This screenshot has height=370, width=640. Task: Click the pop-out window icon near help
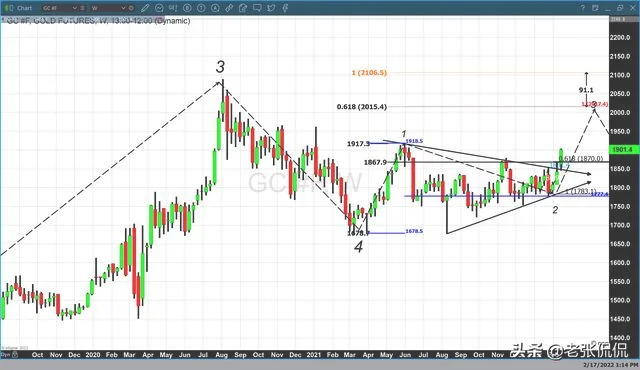(595, 8)
